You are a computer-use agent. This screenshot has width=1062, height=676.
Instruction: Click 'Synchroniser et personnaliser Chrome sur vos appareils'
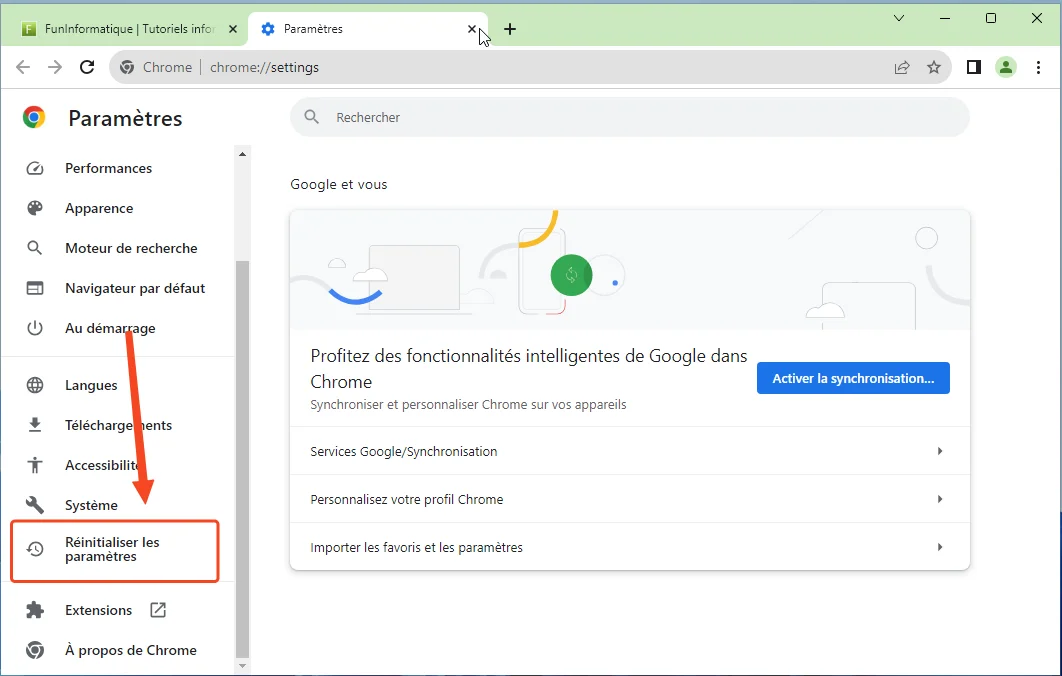coord(468,404)
